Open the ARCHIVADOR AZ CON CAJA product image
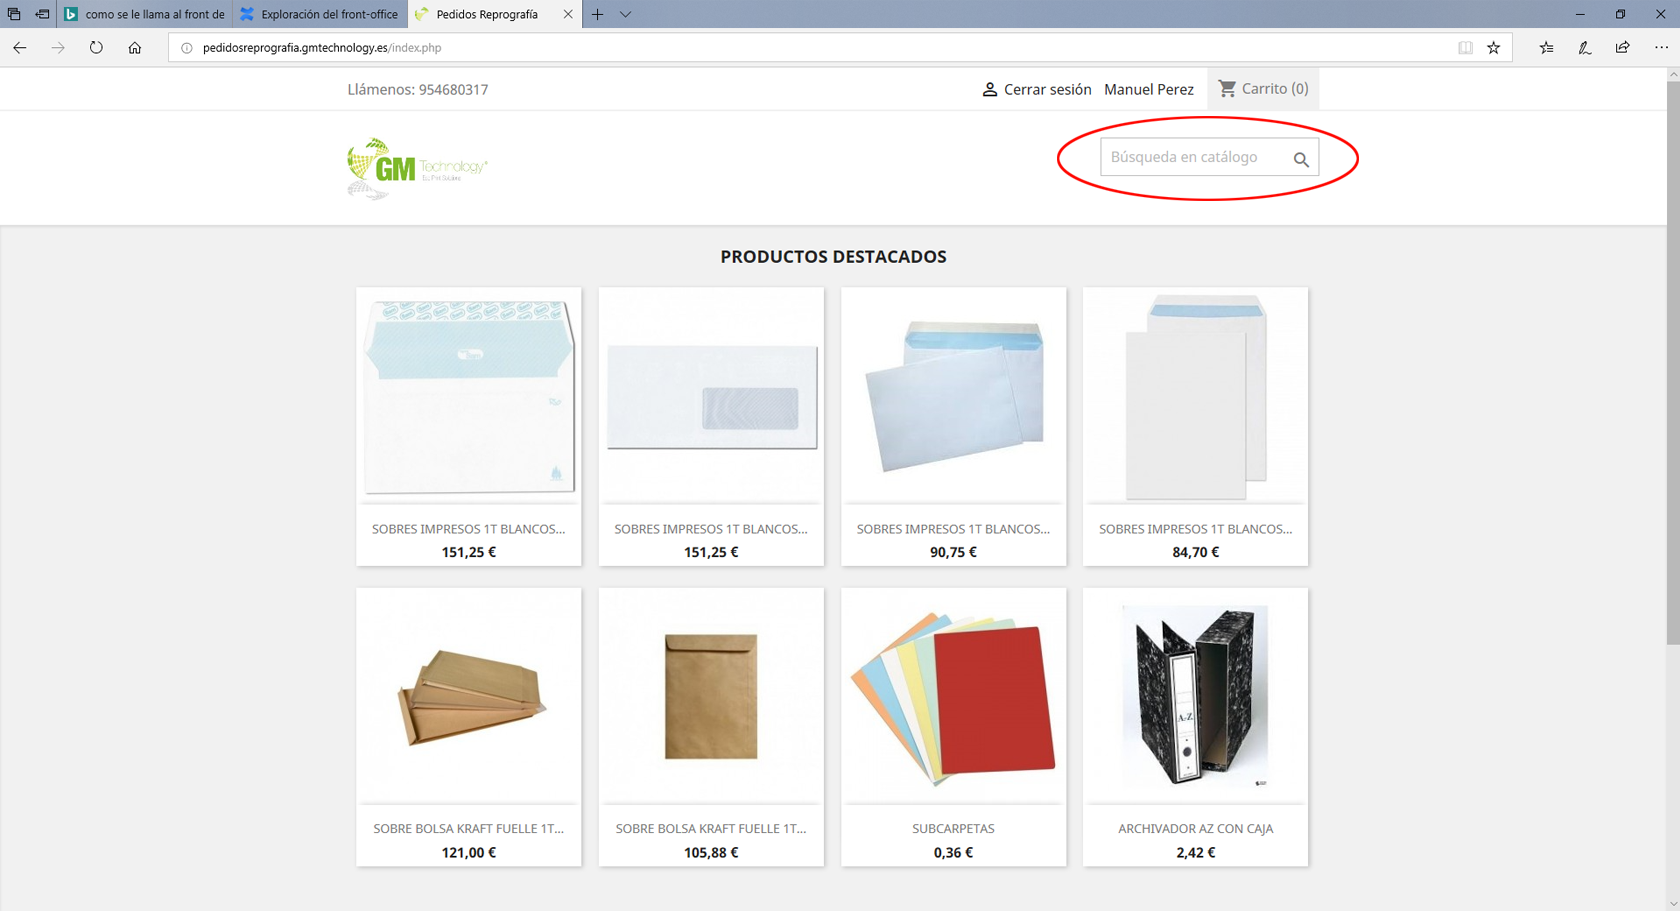 1195,696
